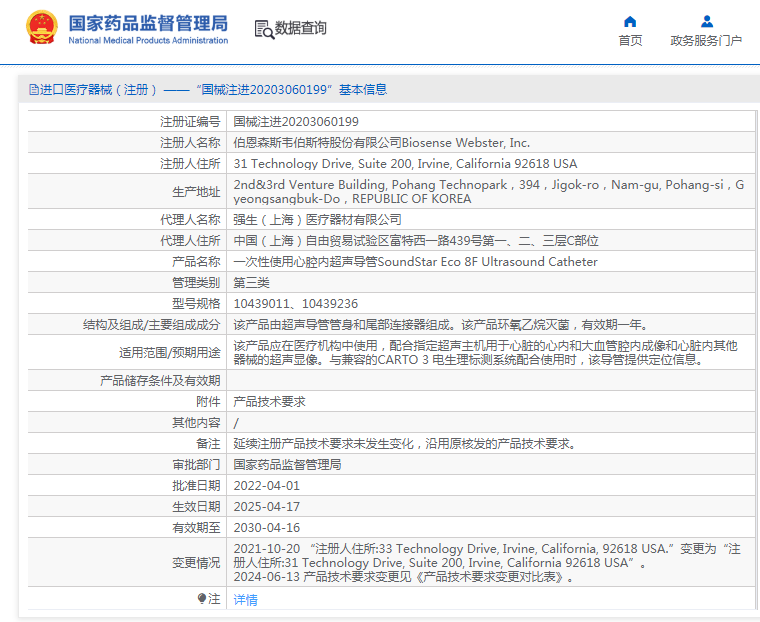Click model numbers 10439011、10439236

(296, 304)
